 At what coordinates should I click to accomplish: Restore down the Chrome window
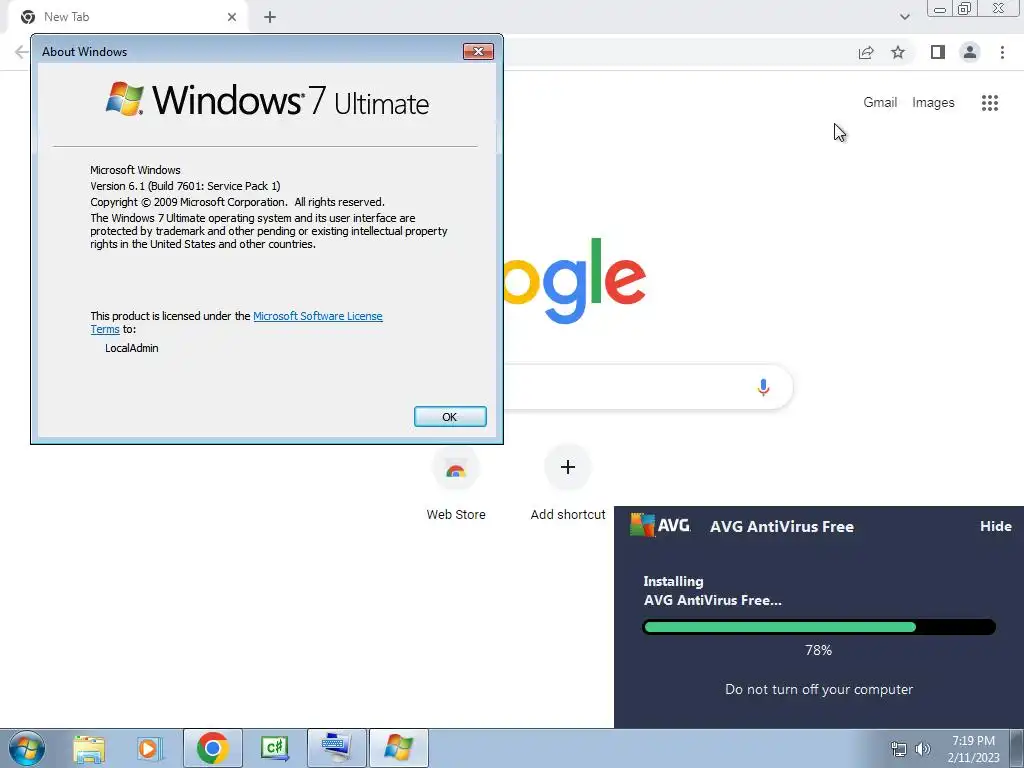[x=964, y=9]
